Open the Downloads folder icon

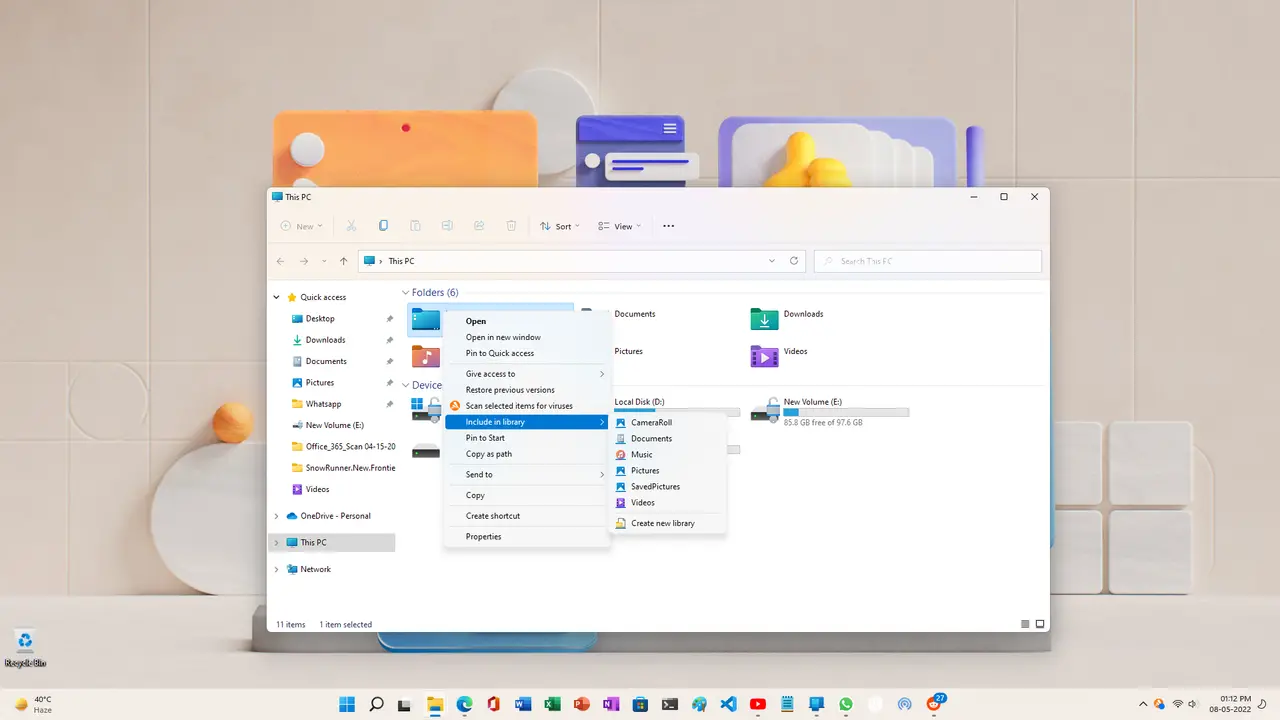(765, 319)
